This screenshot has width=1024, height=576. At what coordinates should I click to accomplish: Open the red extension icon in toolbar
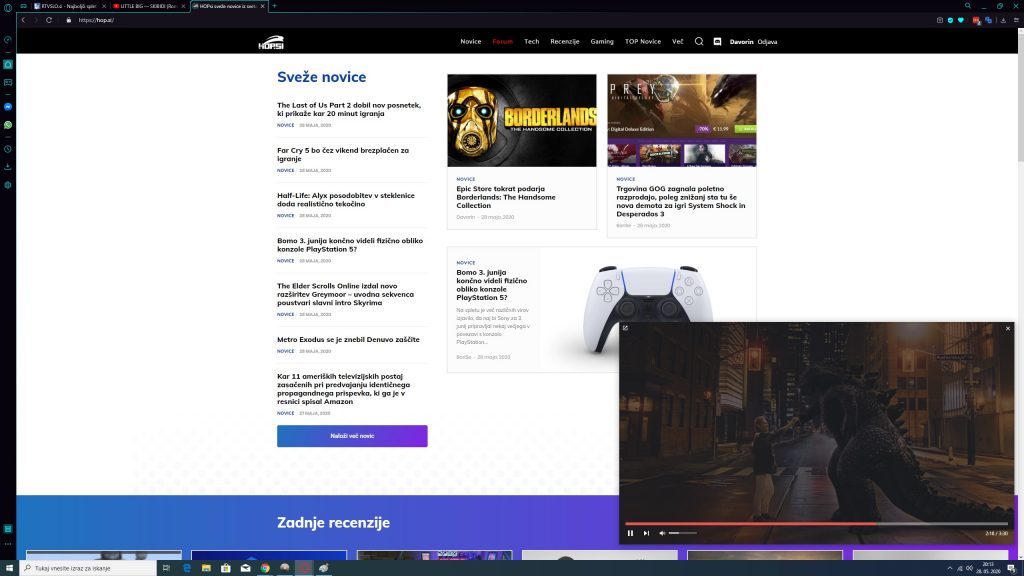point(976,20)
